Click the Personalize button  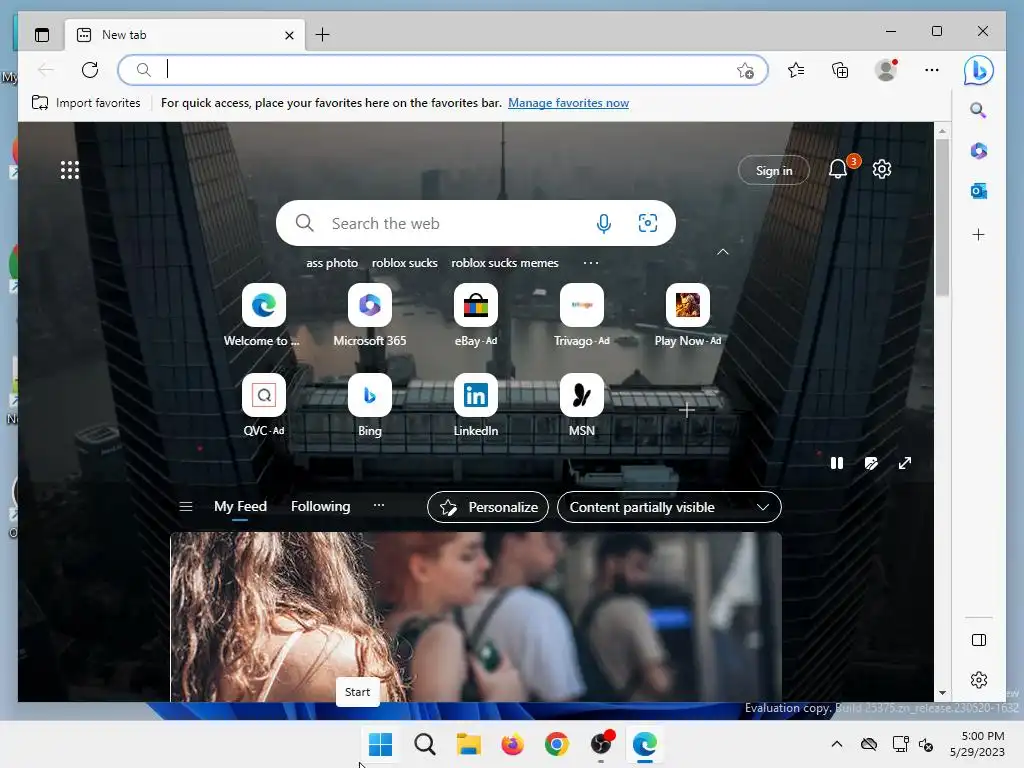tap(488, 507)
